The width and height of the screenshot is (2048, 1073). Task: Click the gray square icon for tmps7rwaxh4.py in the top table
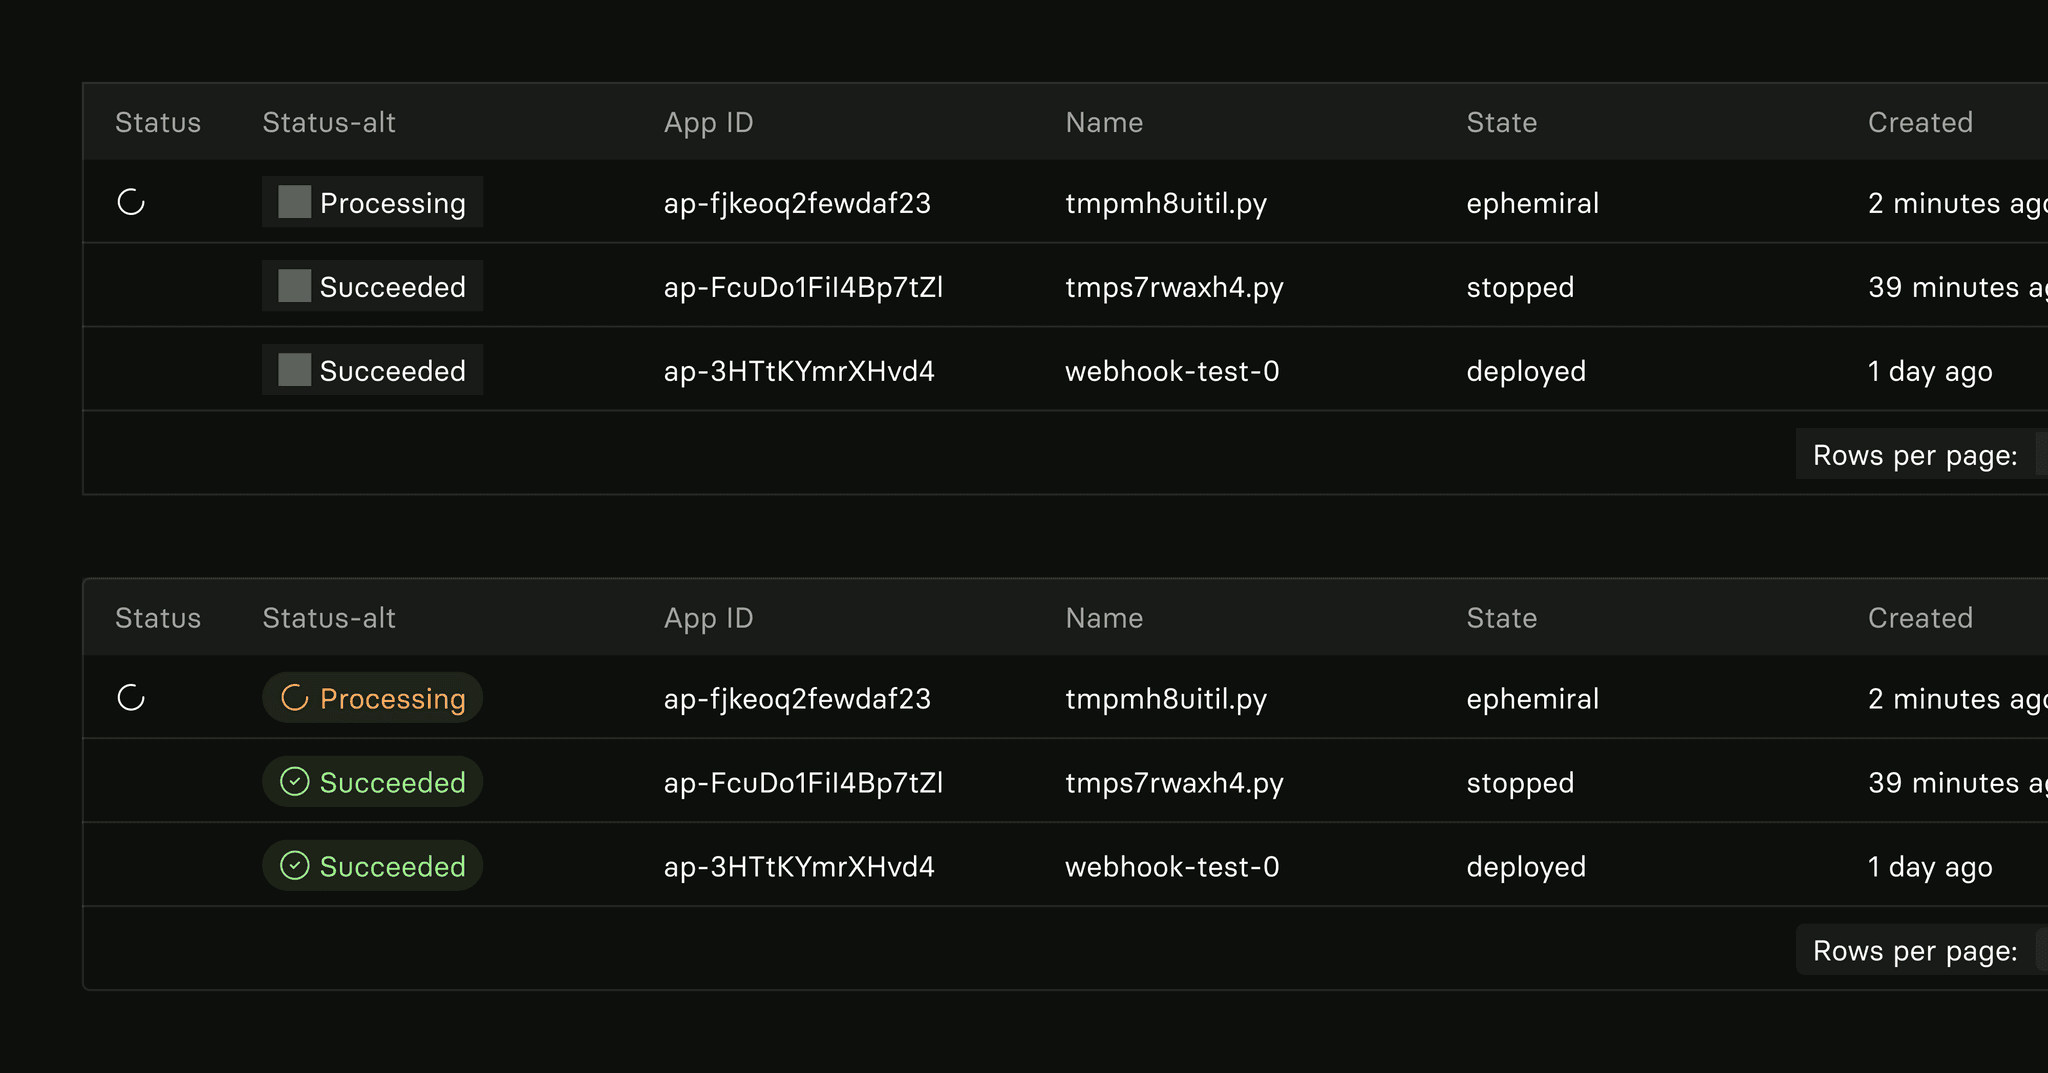pyautogui.click(x=294, y=286)
